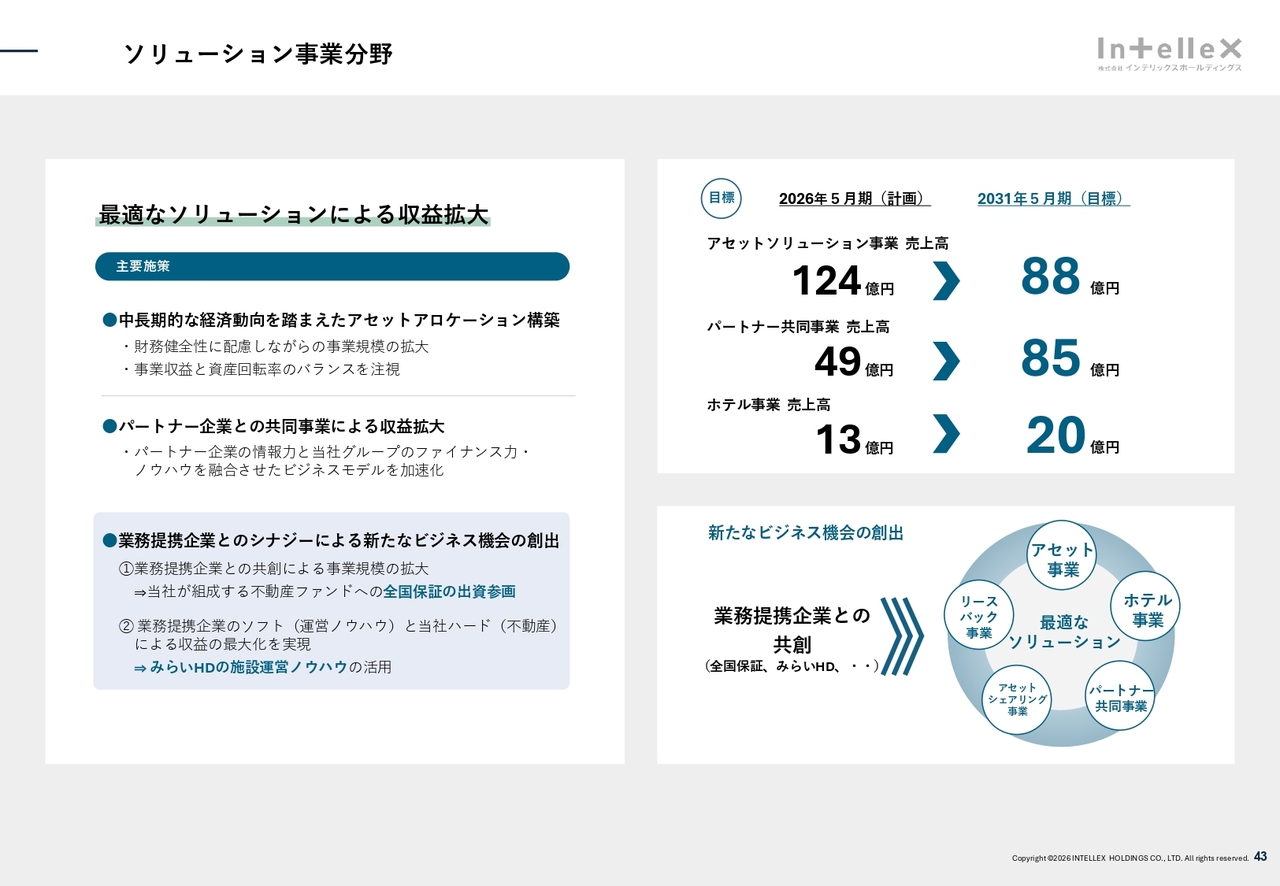Click the 2026年5月期（計画） heading
The image size is (1280, 886).
click(854, 199)
